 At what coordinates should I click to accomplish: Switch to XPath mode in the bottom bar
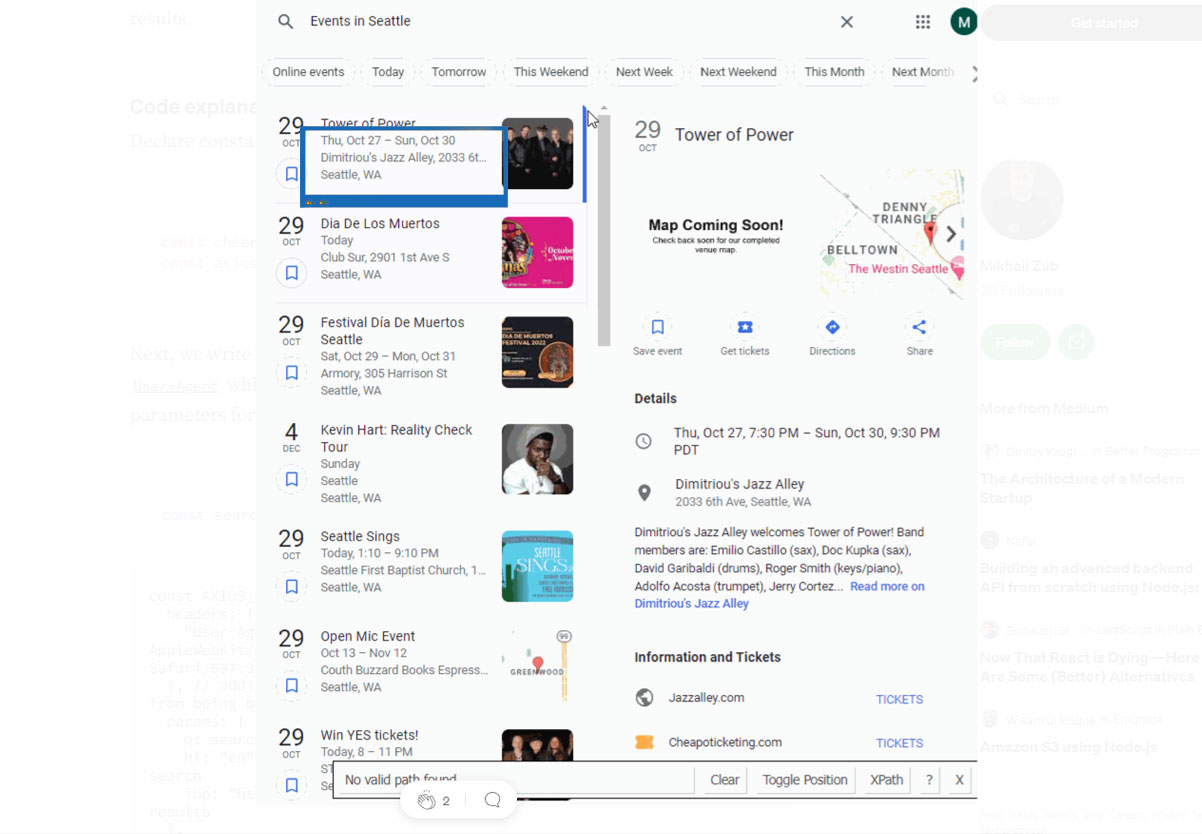pos(884,779)
